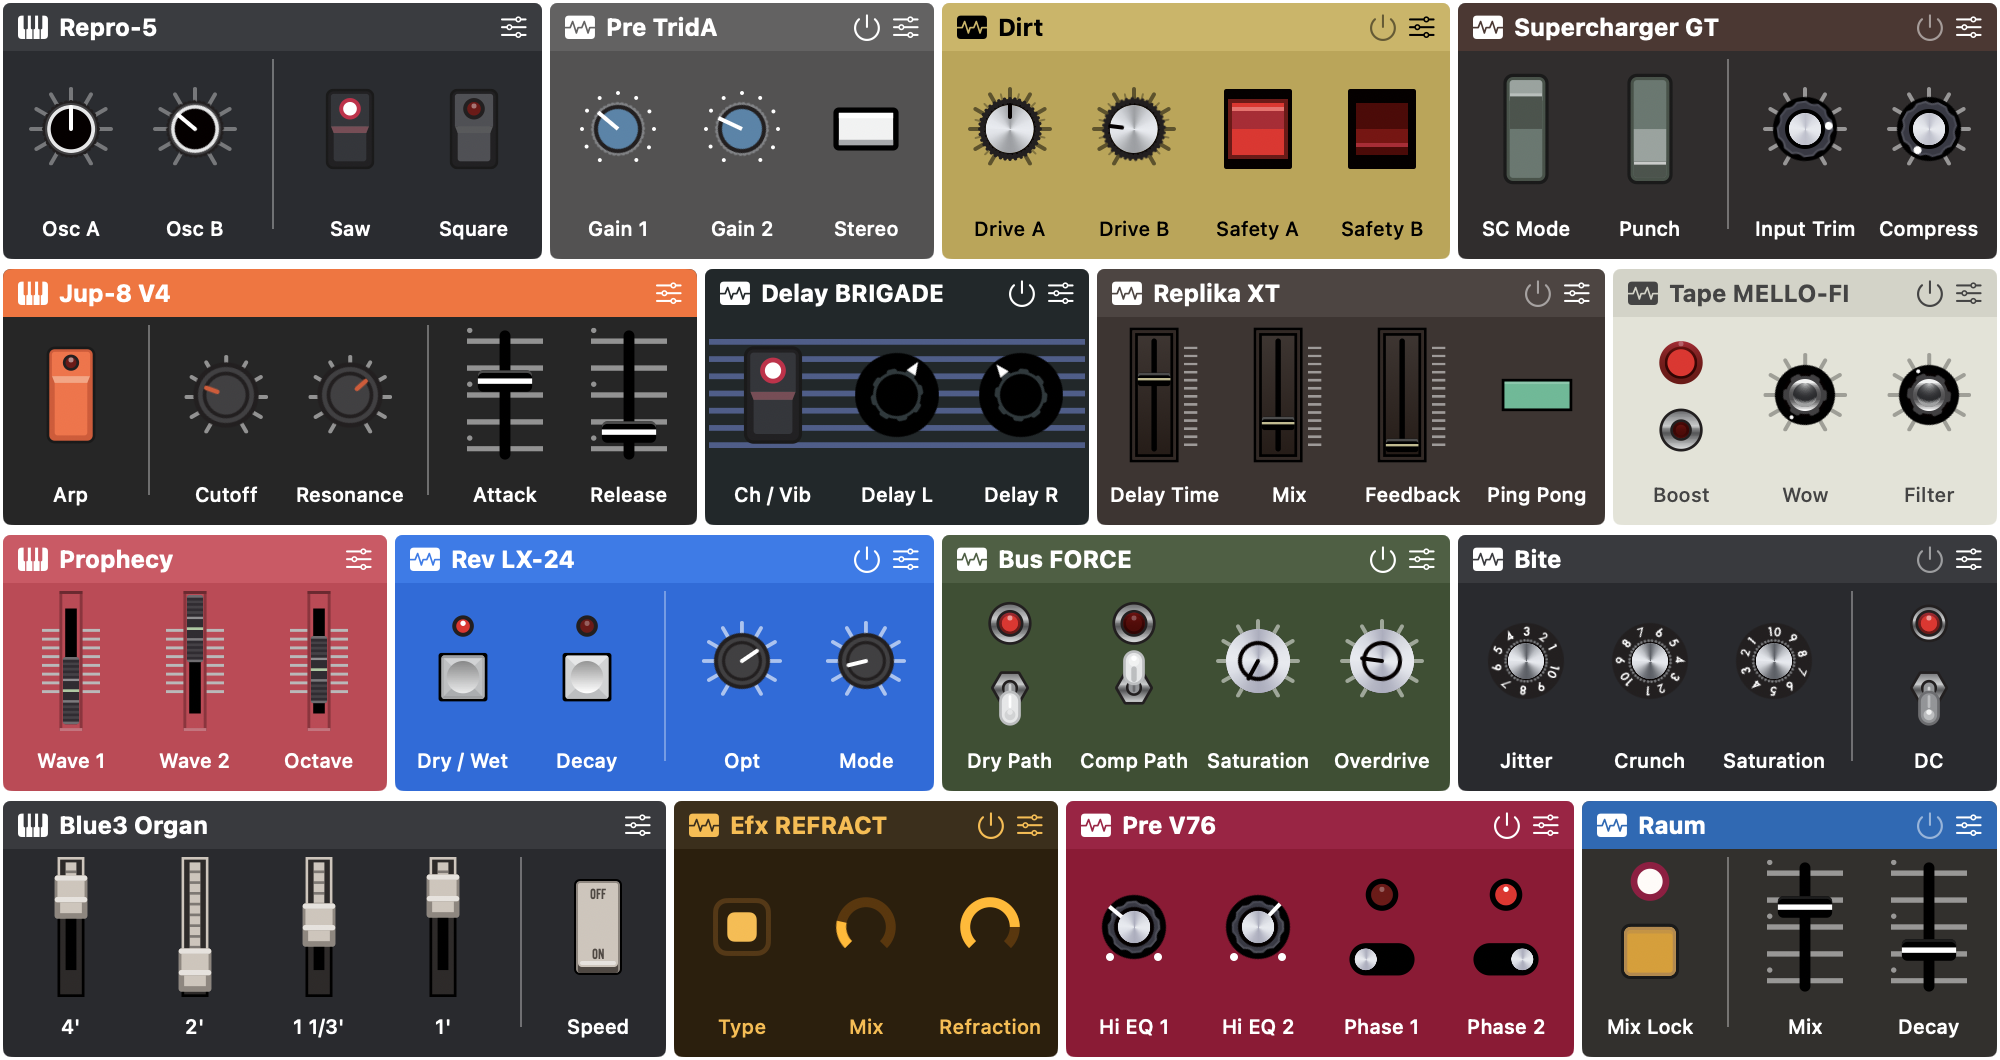The width and height of the screenshot is (2000, 1060).
Task: Click Efx REFRACT Type selector button
Action: click(742, 927)
